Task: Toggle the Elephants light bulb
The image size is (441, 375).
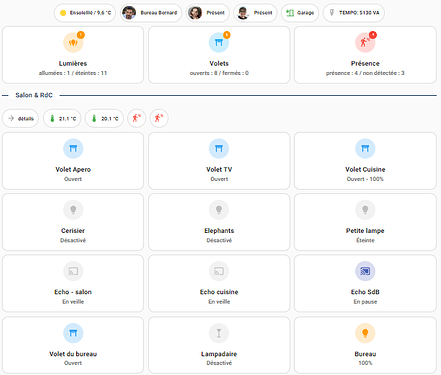Action: coord(219,210)
